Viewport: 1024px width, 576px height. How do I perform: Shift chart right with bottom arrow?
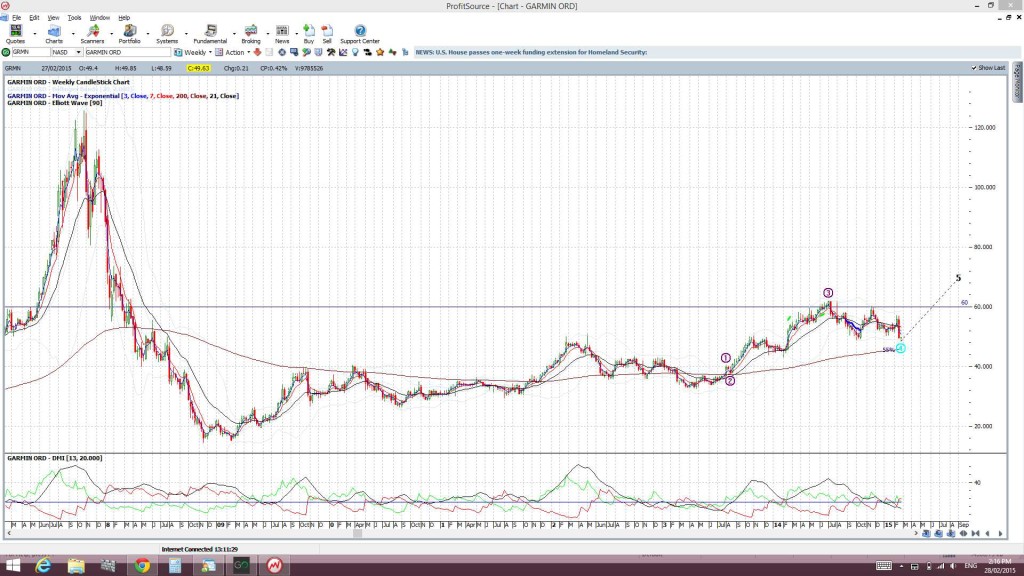click(x=1000, y=534)
